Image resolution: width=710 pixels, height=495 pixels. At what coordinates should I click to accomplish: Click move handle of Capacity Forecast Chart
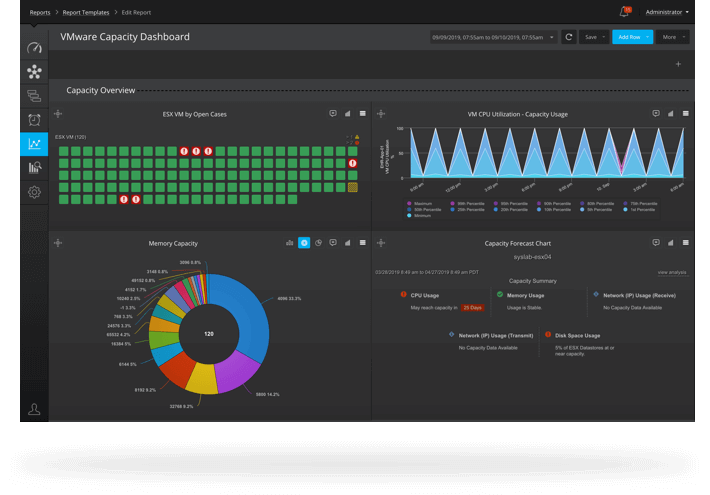click(381, 243)
